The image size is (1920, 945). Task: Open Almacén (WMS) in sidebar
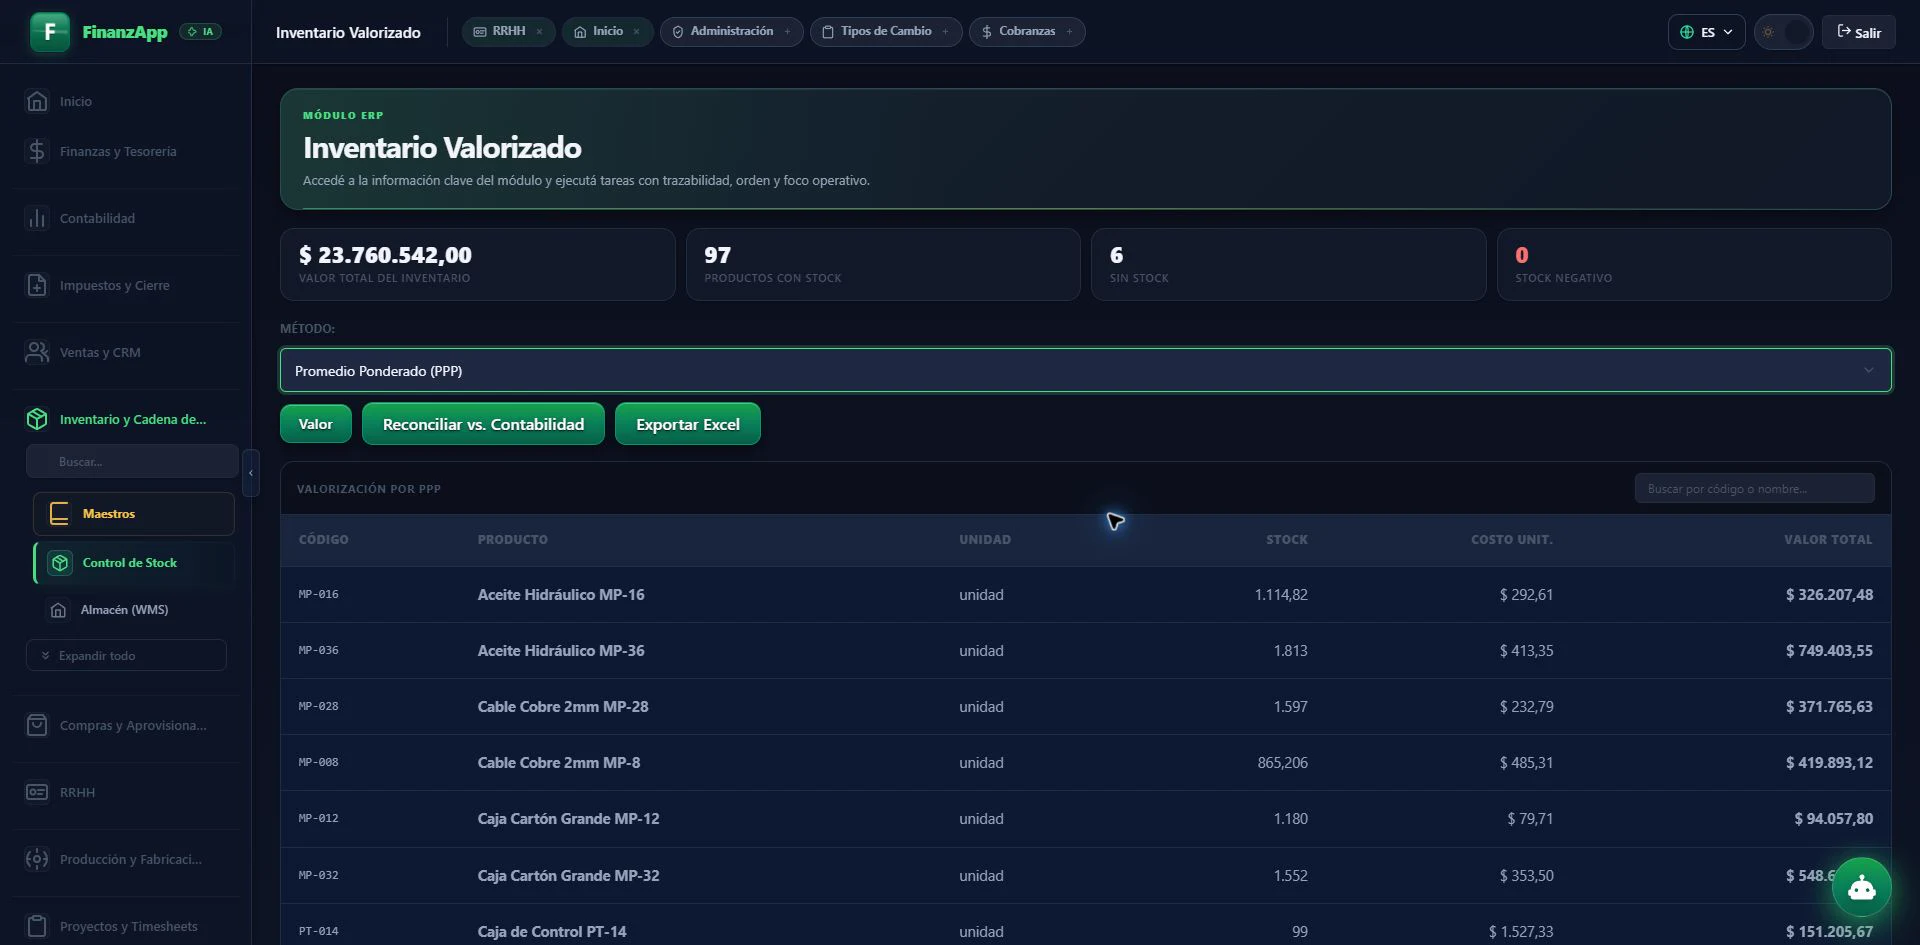134,610
